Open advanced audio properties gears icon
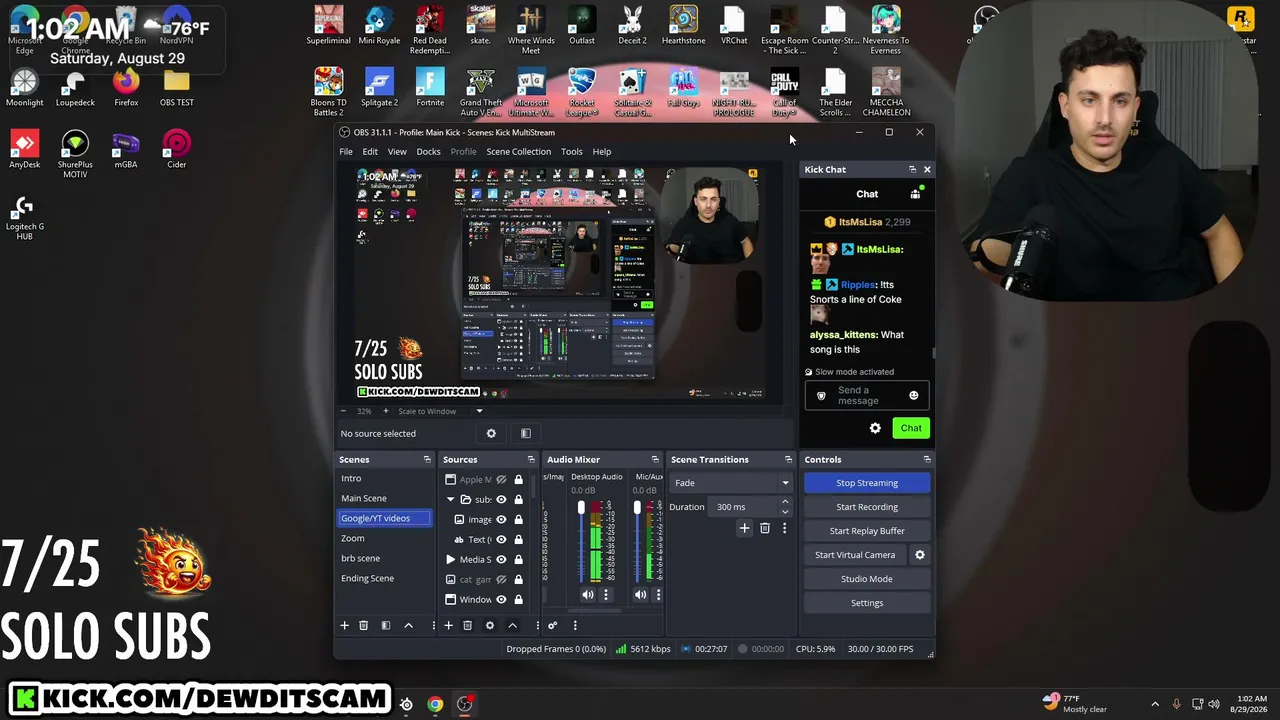The width and height of the screenshot is (1280, 720). click(x=552, y=625)
